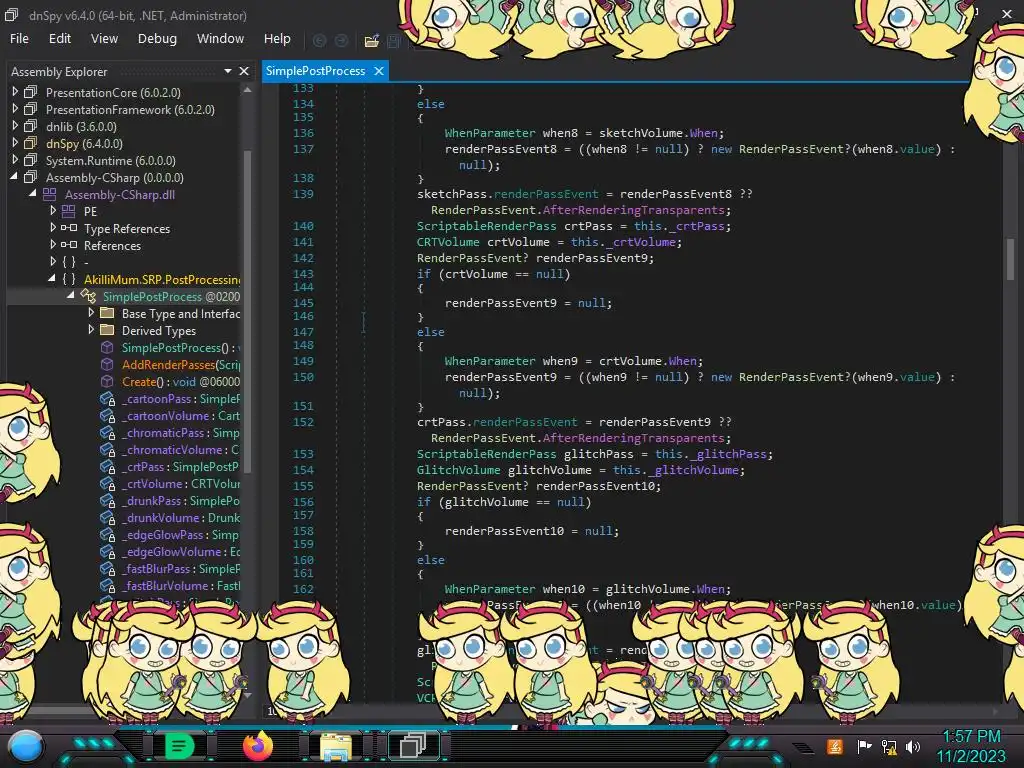Screen dimensions: 1024x768
Task: Click the _cartoonPass field icon
Action: [107, 398]
